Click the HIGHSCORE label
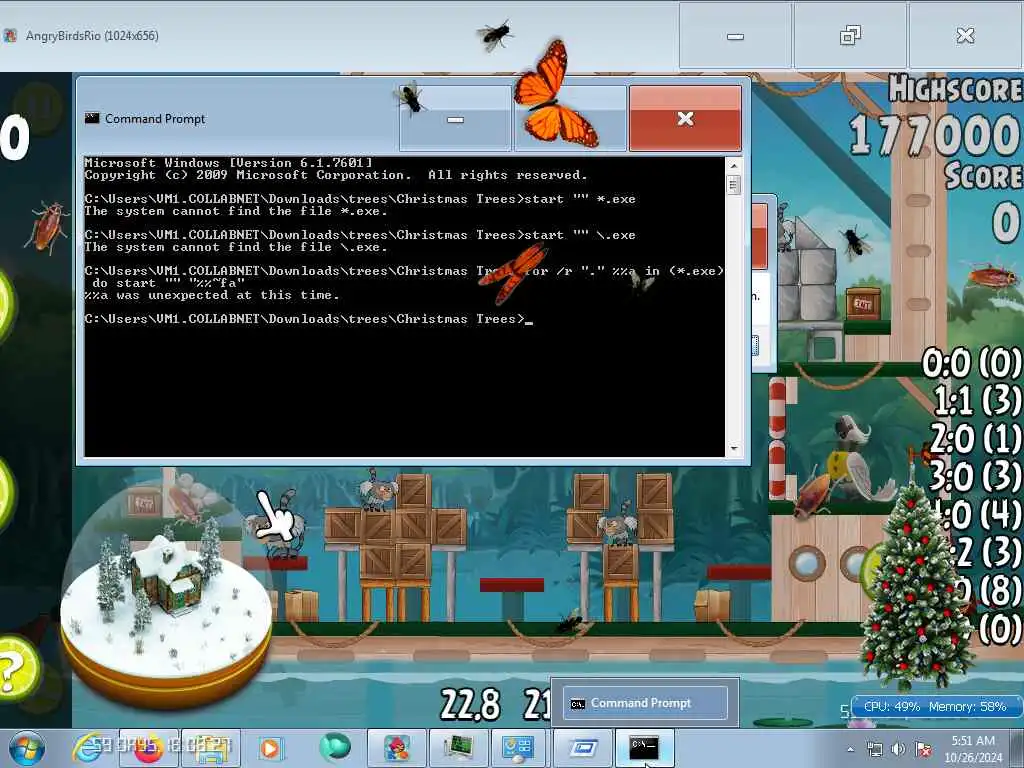 tap(956, 89)
